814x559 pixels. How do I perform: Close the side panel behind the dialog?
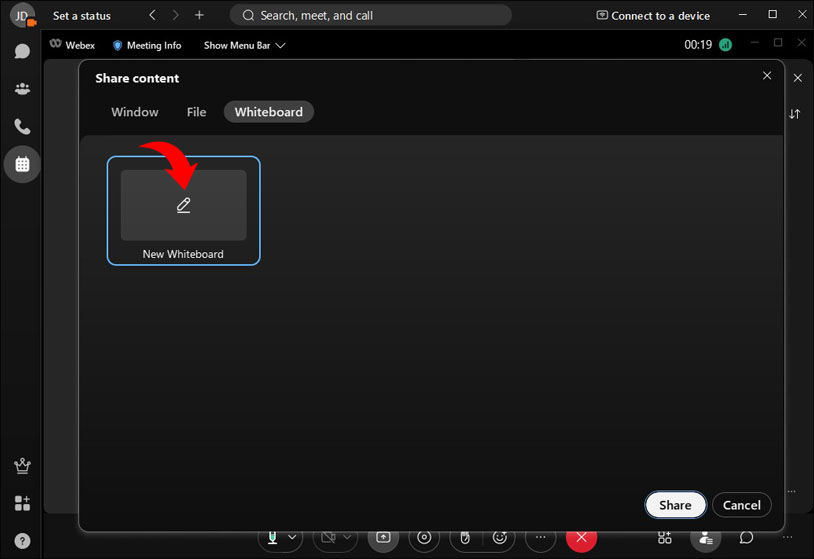coord(798,78)
